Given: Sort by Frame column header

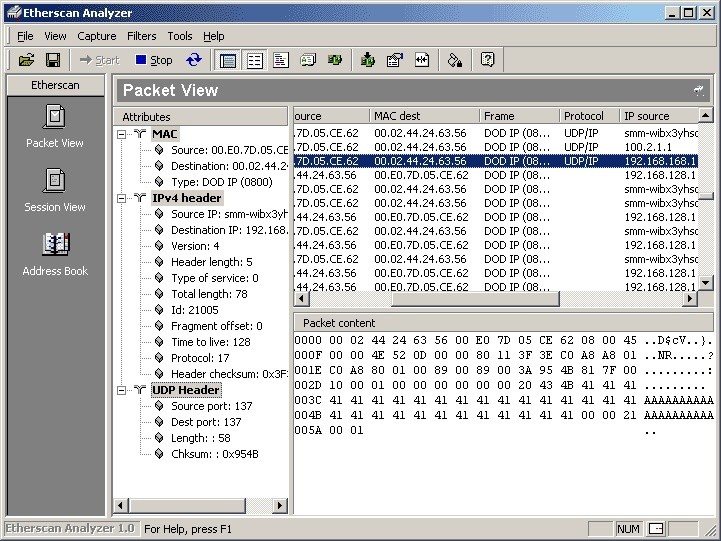Looking at the screenshot, I should pos(519,116).
